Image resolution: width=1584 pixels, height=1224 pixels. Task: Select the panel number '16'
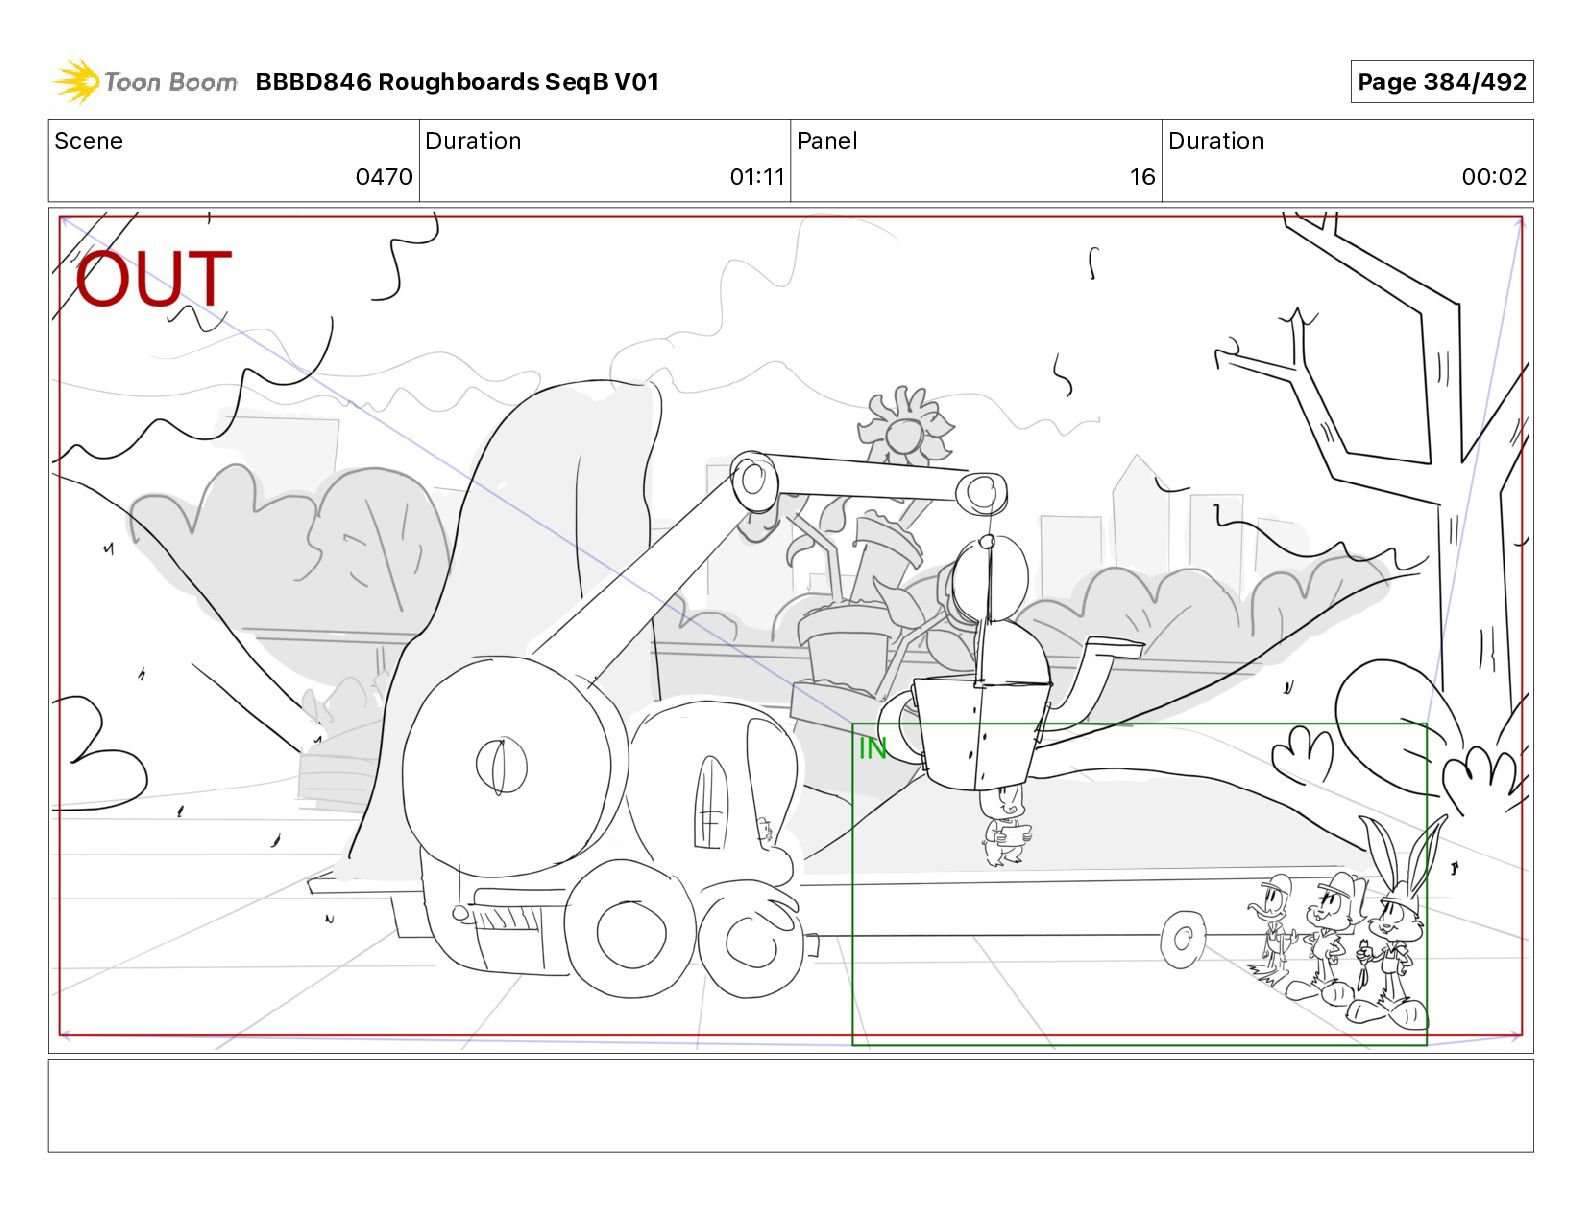click(x=1142, y=177)
